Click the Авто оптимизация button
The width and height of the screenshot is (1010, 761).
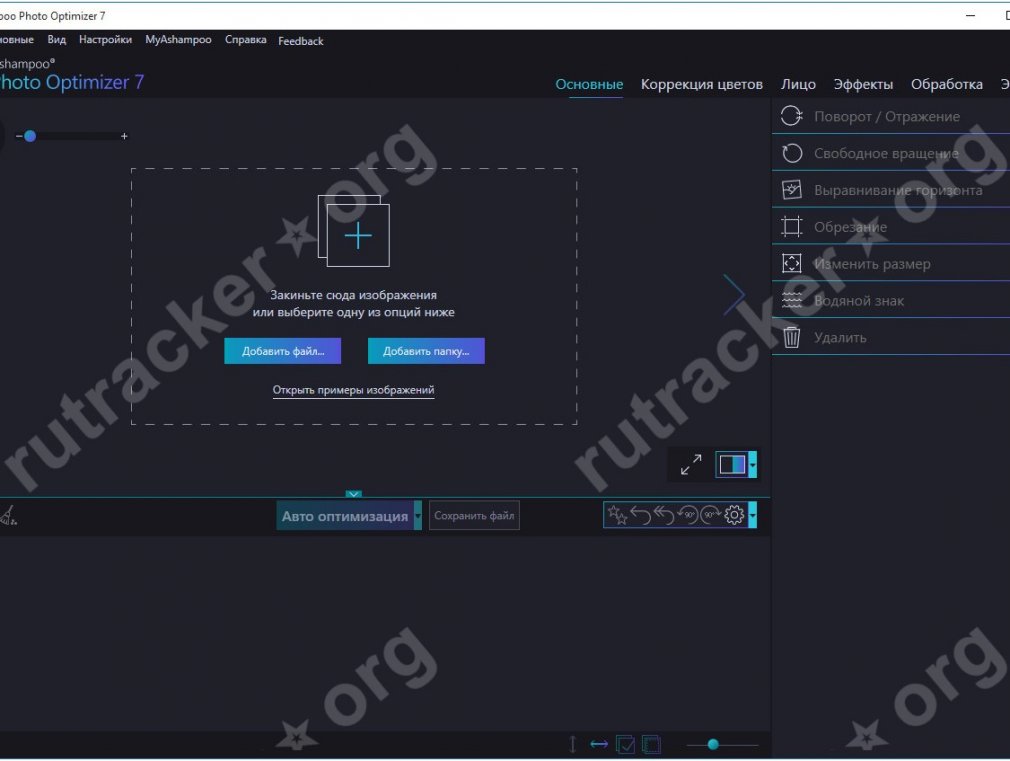[x=345, y=515]
